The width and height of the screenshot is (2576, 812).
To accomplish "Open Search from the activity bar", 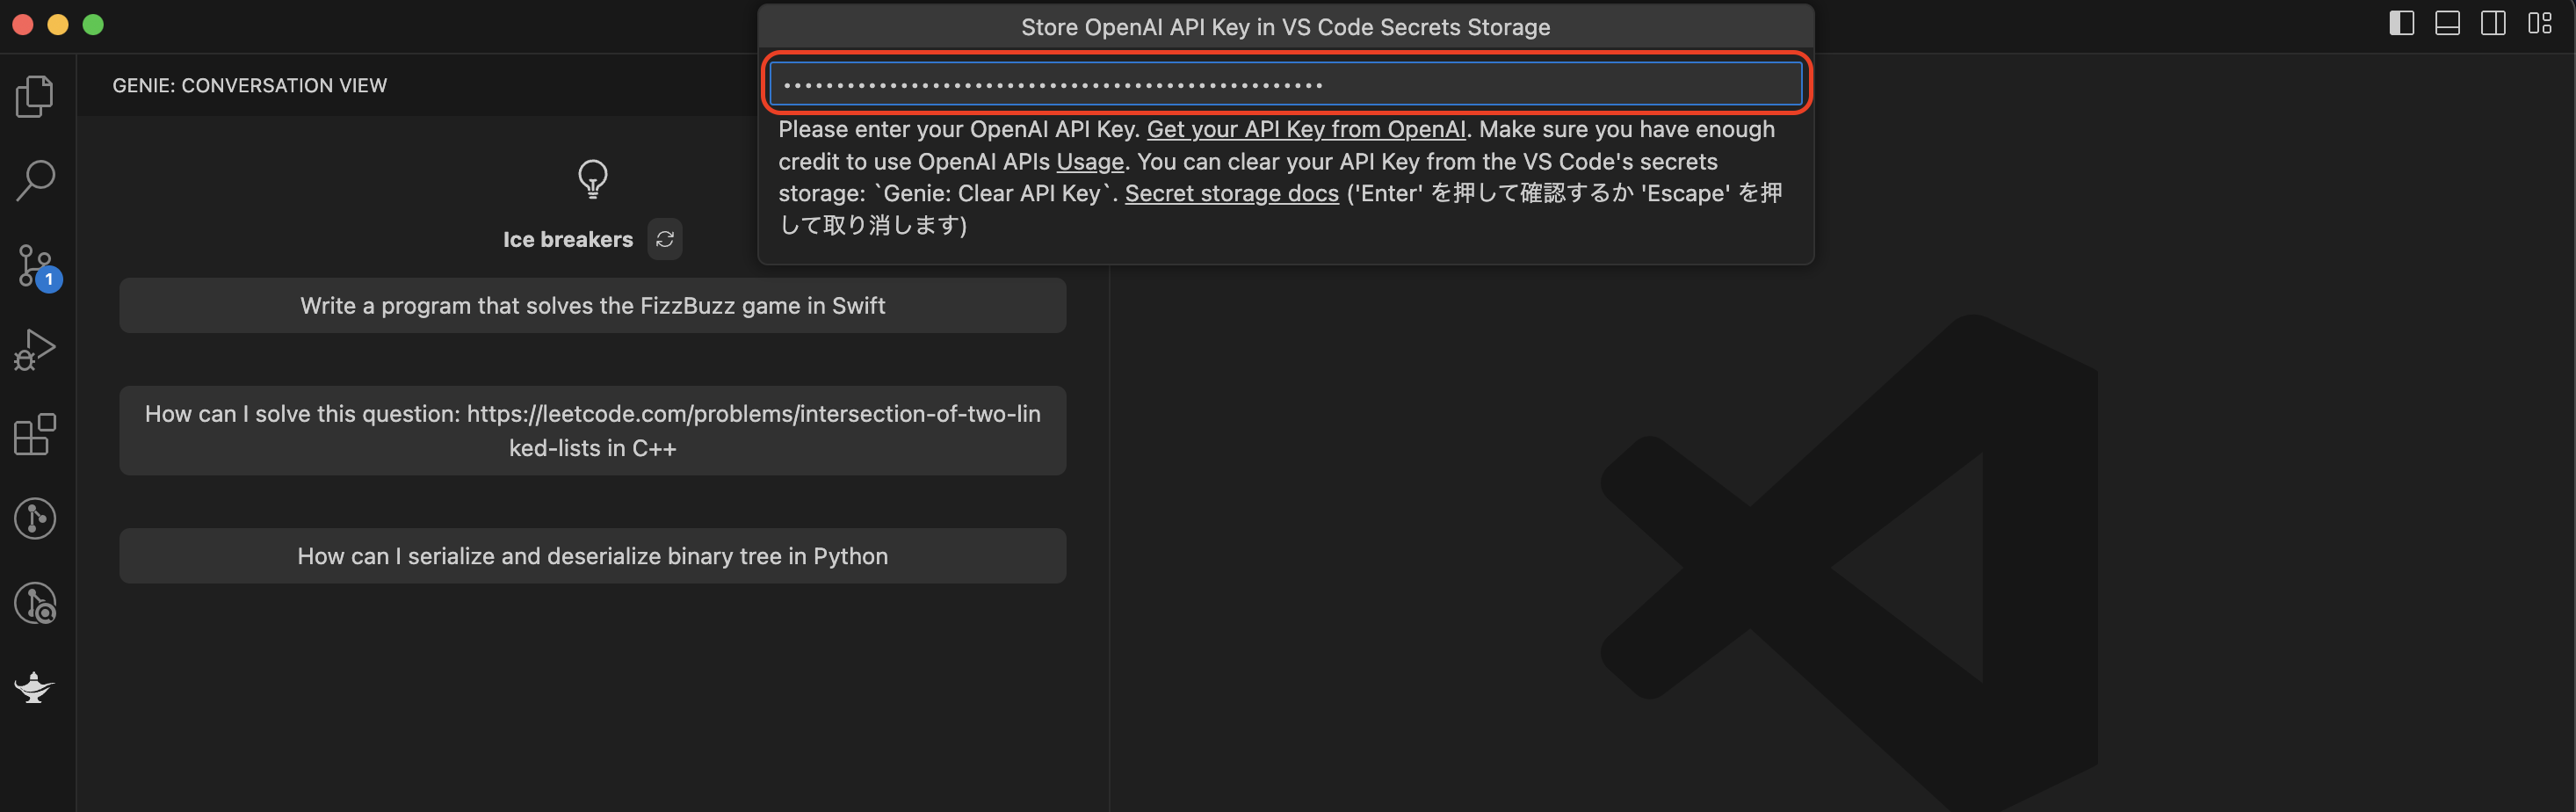I will (x=35, y=180).
